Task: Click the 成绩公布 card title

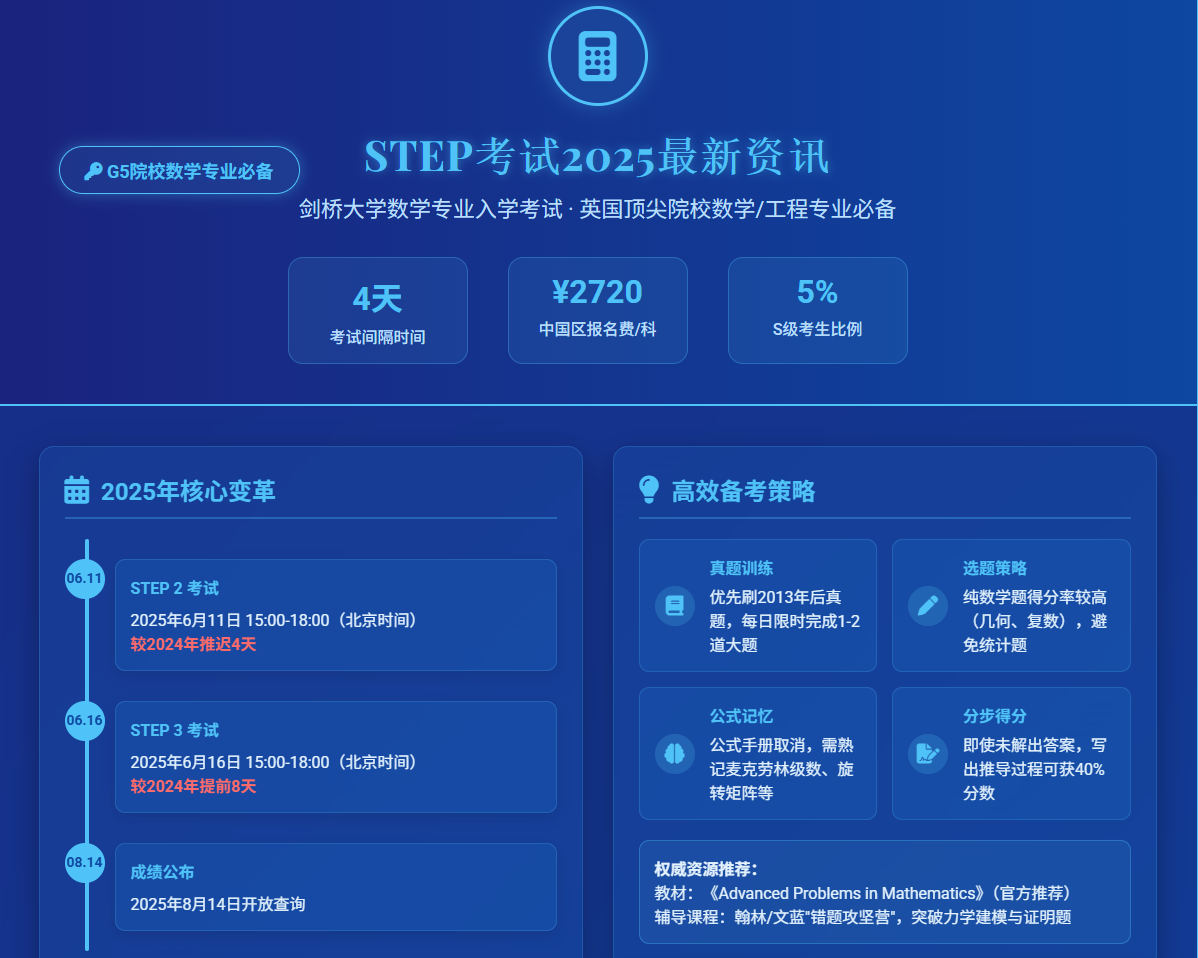Action: click(162, 872)
